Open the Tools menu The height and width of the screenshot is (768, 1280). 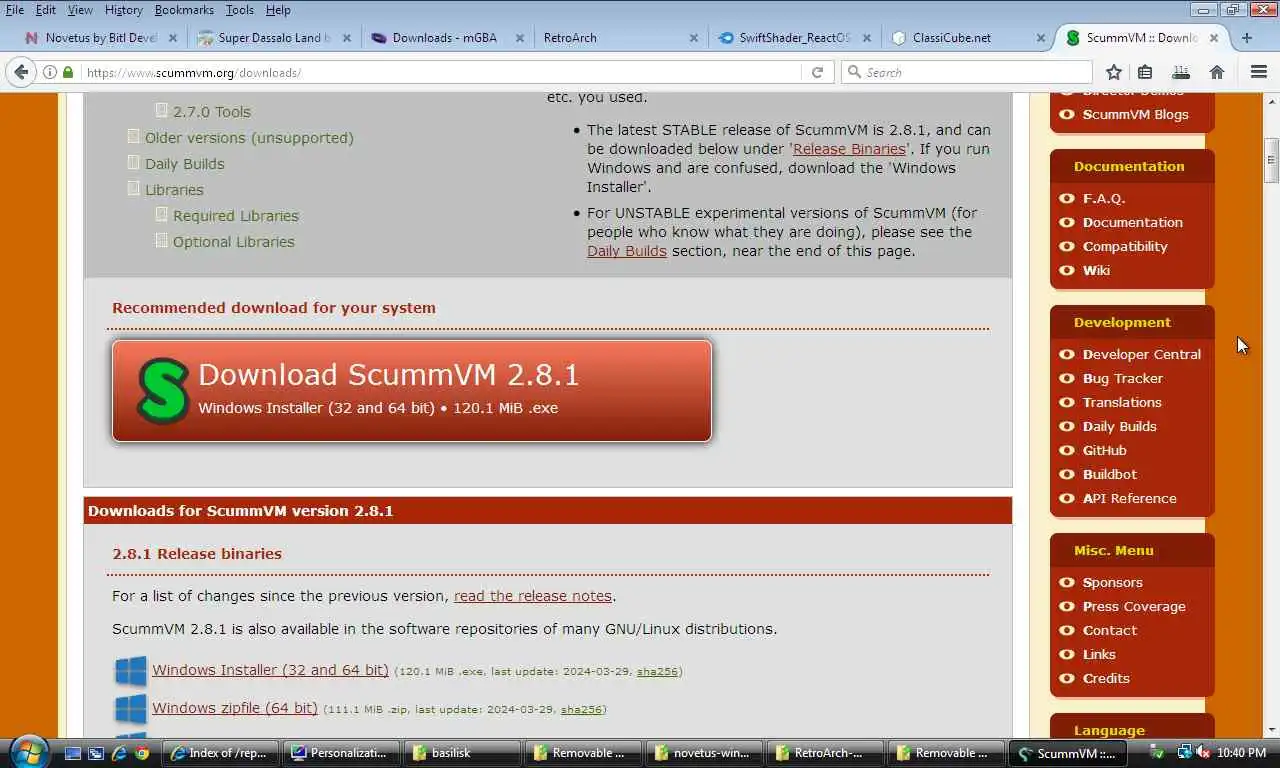click(x=240, y=10)
